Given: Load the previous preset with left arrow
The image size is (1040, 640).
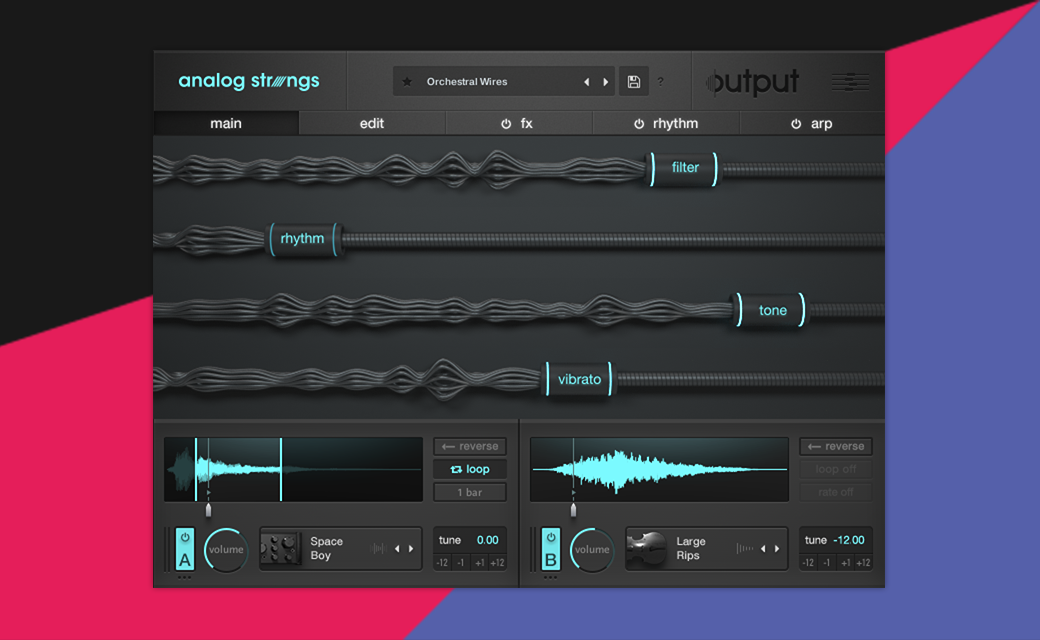Looking at the screenshot, I should pos(586,82).
